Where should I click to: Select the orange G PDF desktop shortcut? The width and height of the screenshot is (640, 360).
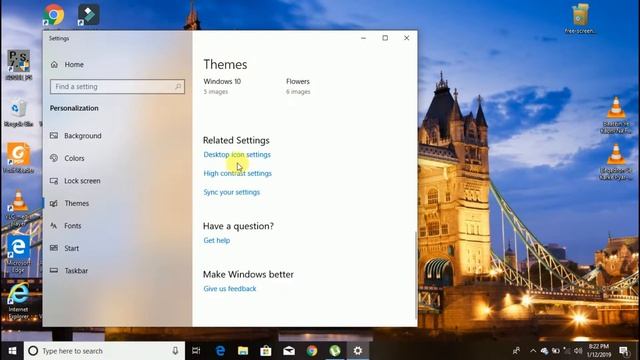(x=18, y=158)
